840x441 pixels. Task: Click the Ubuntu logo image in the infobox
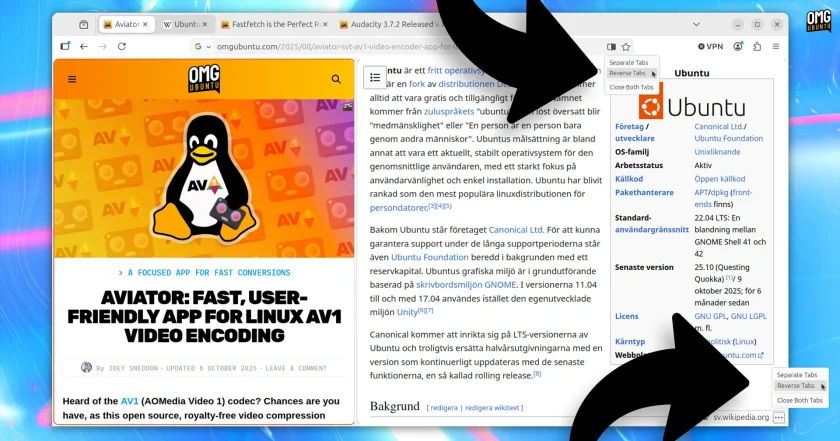[x=692, y=101]
